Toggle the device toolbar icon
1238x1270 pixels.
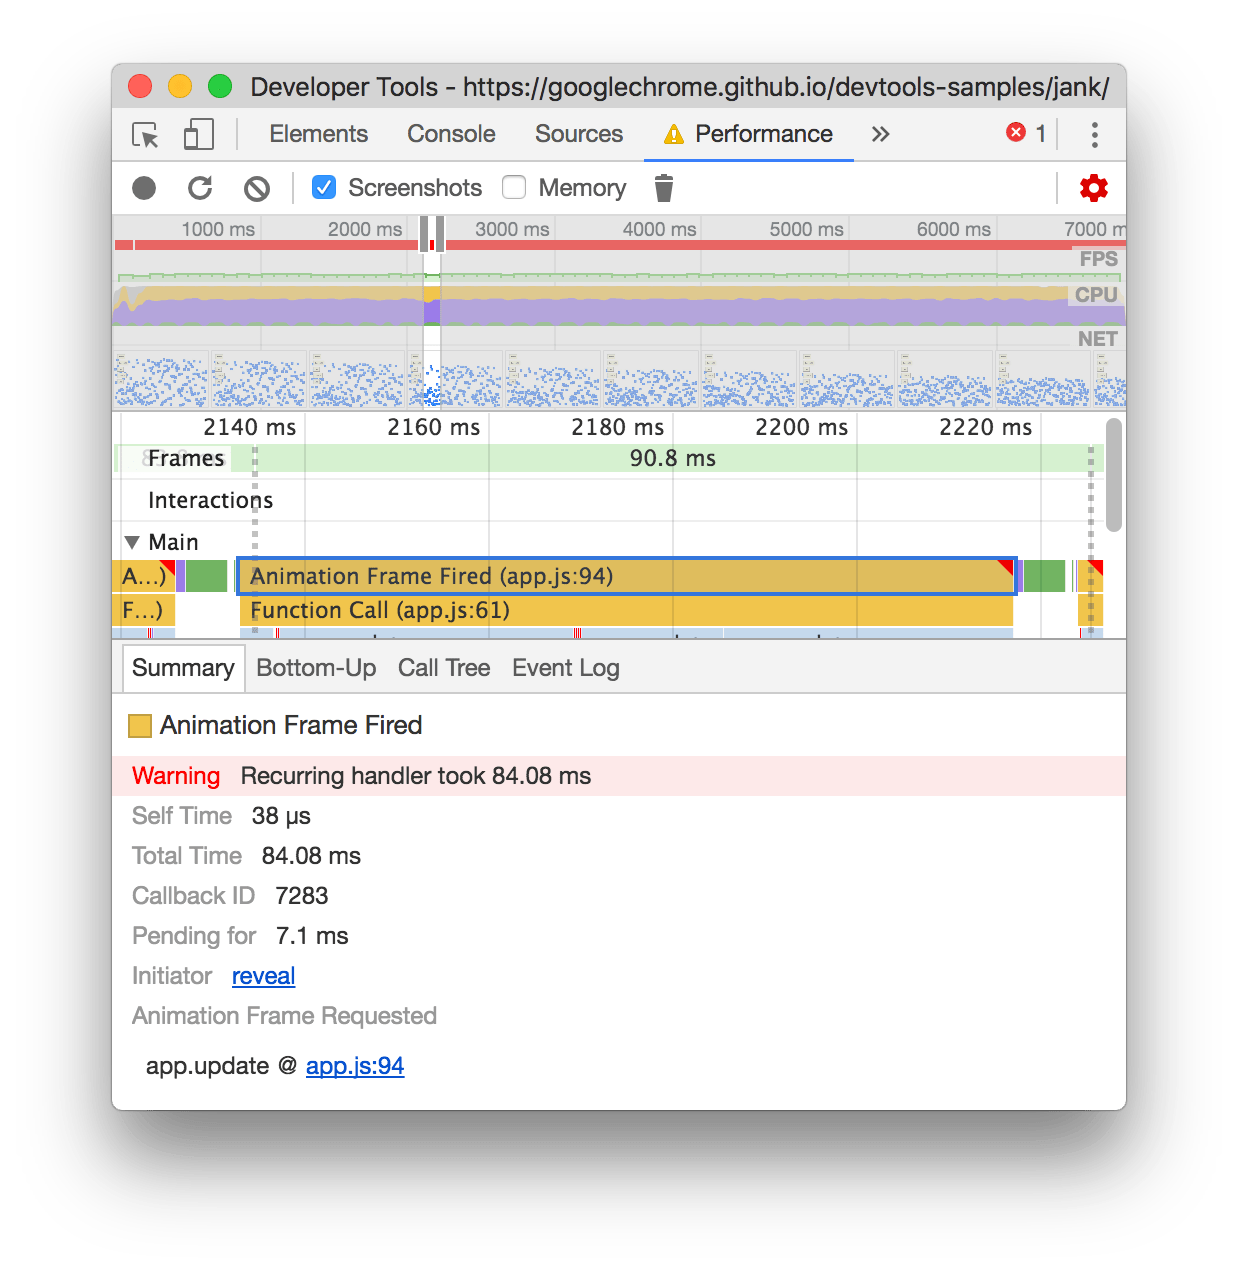click(199, 134)
